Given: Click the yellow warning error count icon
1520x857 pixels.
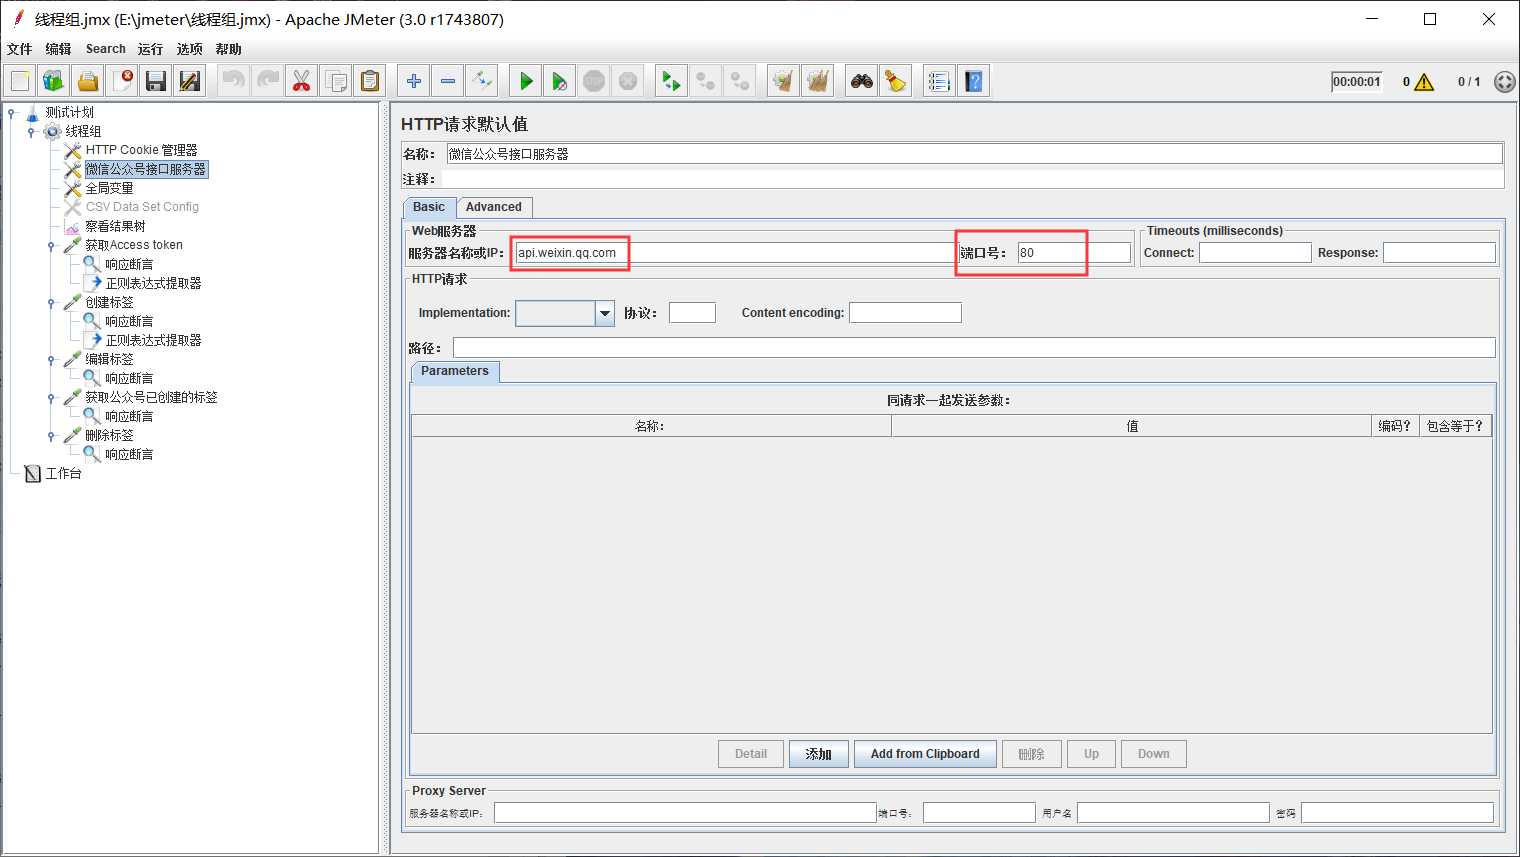Looking at the screenshot, I should (1424, 82).
